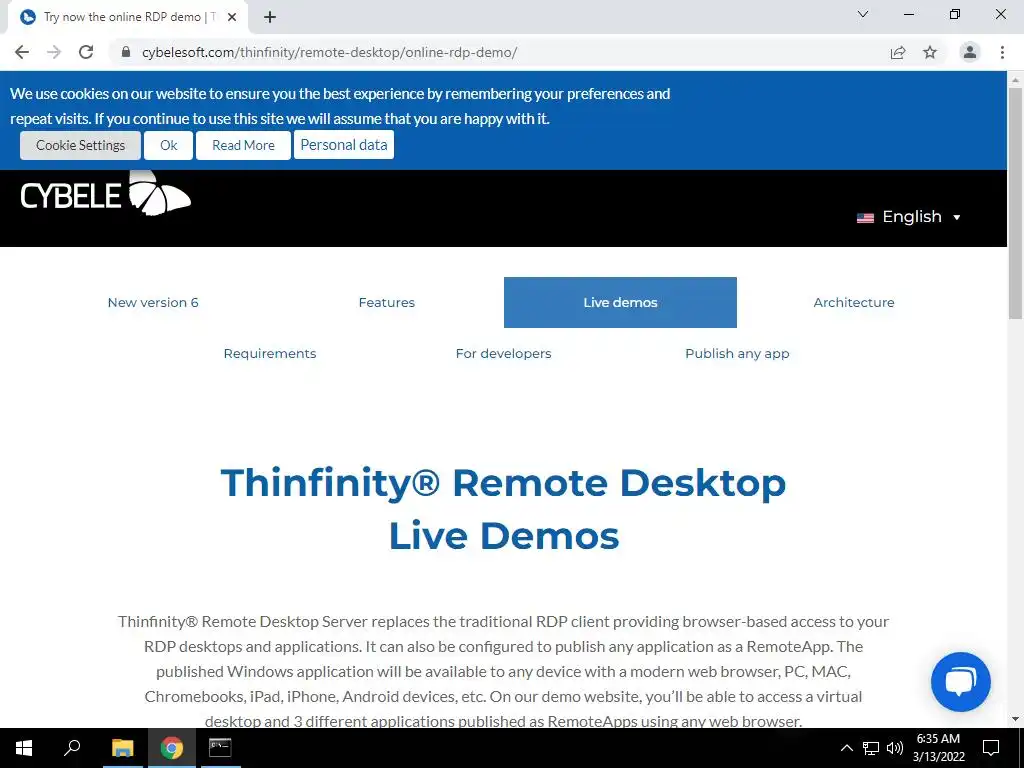This screenshot has height=768, width=1024.
Task: Reload the page with the refresh icon
Action: [x=86, y=52]
